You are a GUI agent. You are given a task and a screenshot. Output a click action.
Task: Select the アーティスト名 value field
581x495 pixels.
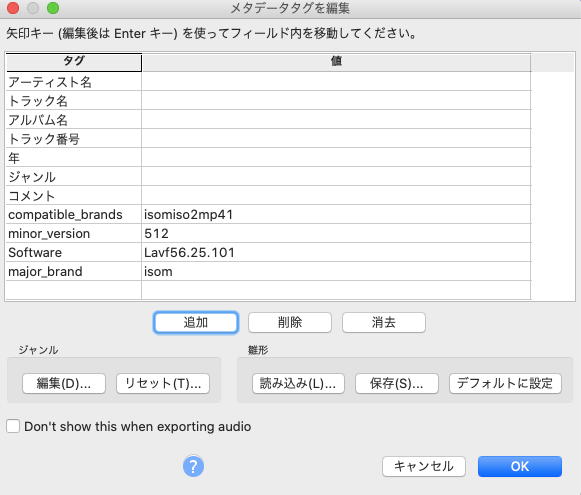click(x=336, y=82)
